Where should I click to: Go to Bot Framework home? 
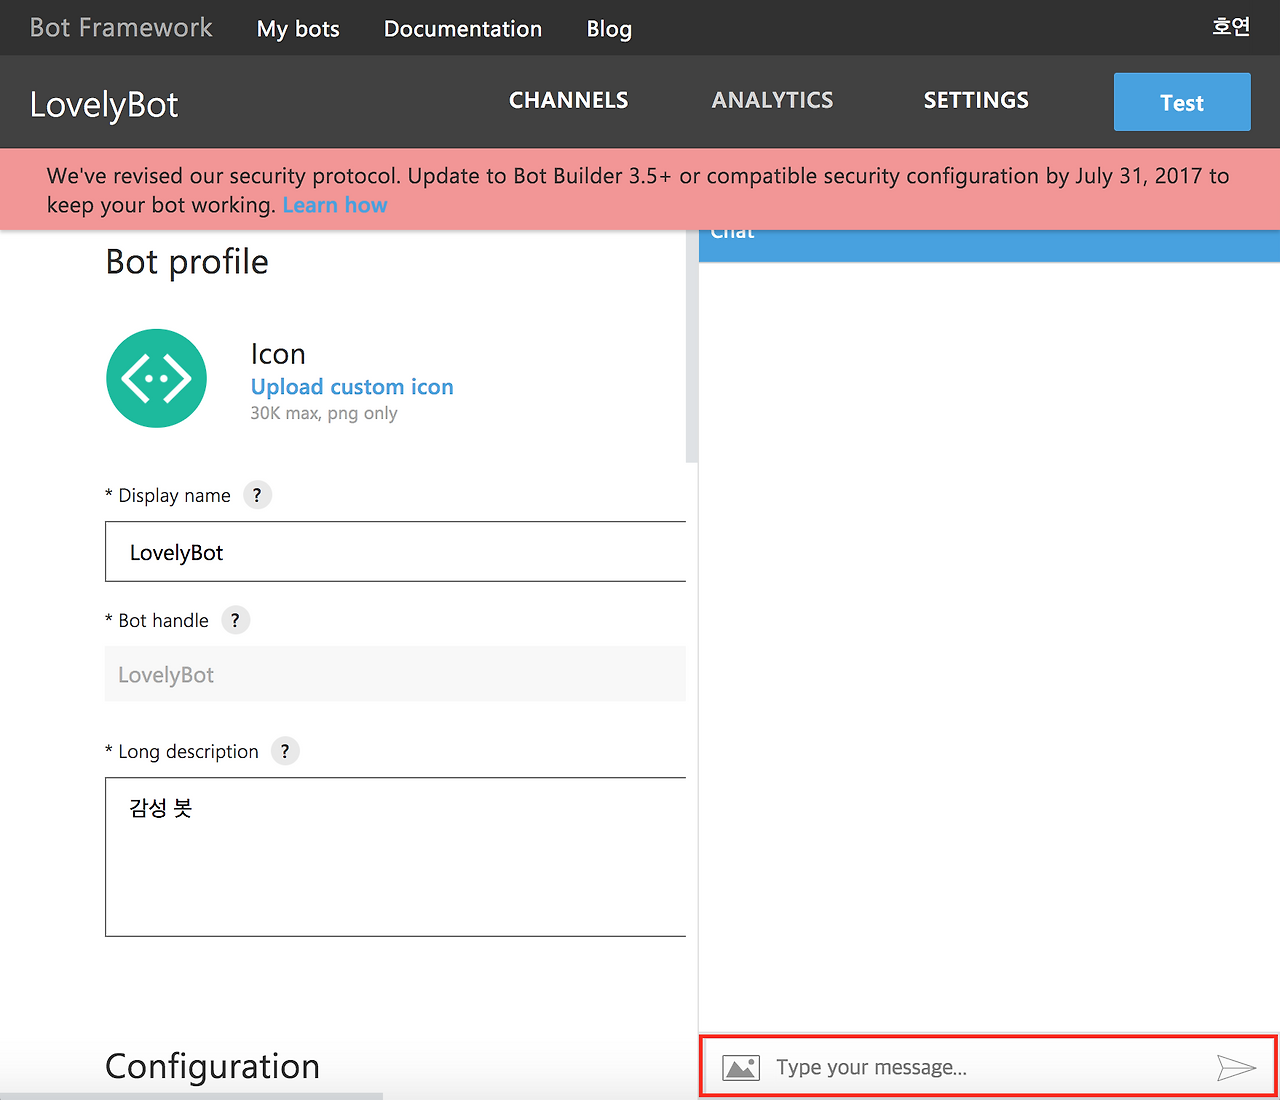click(x=121, y=28)
